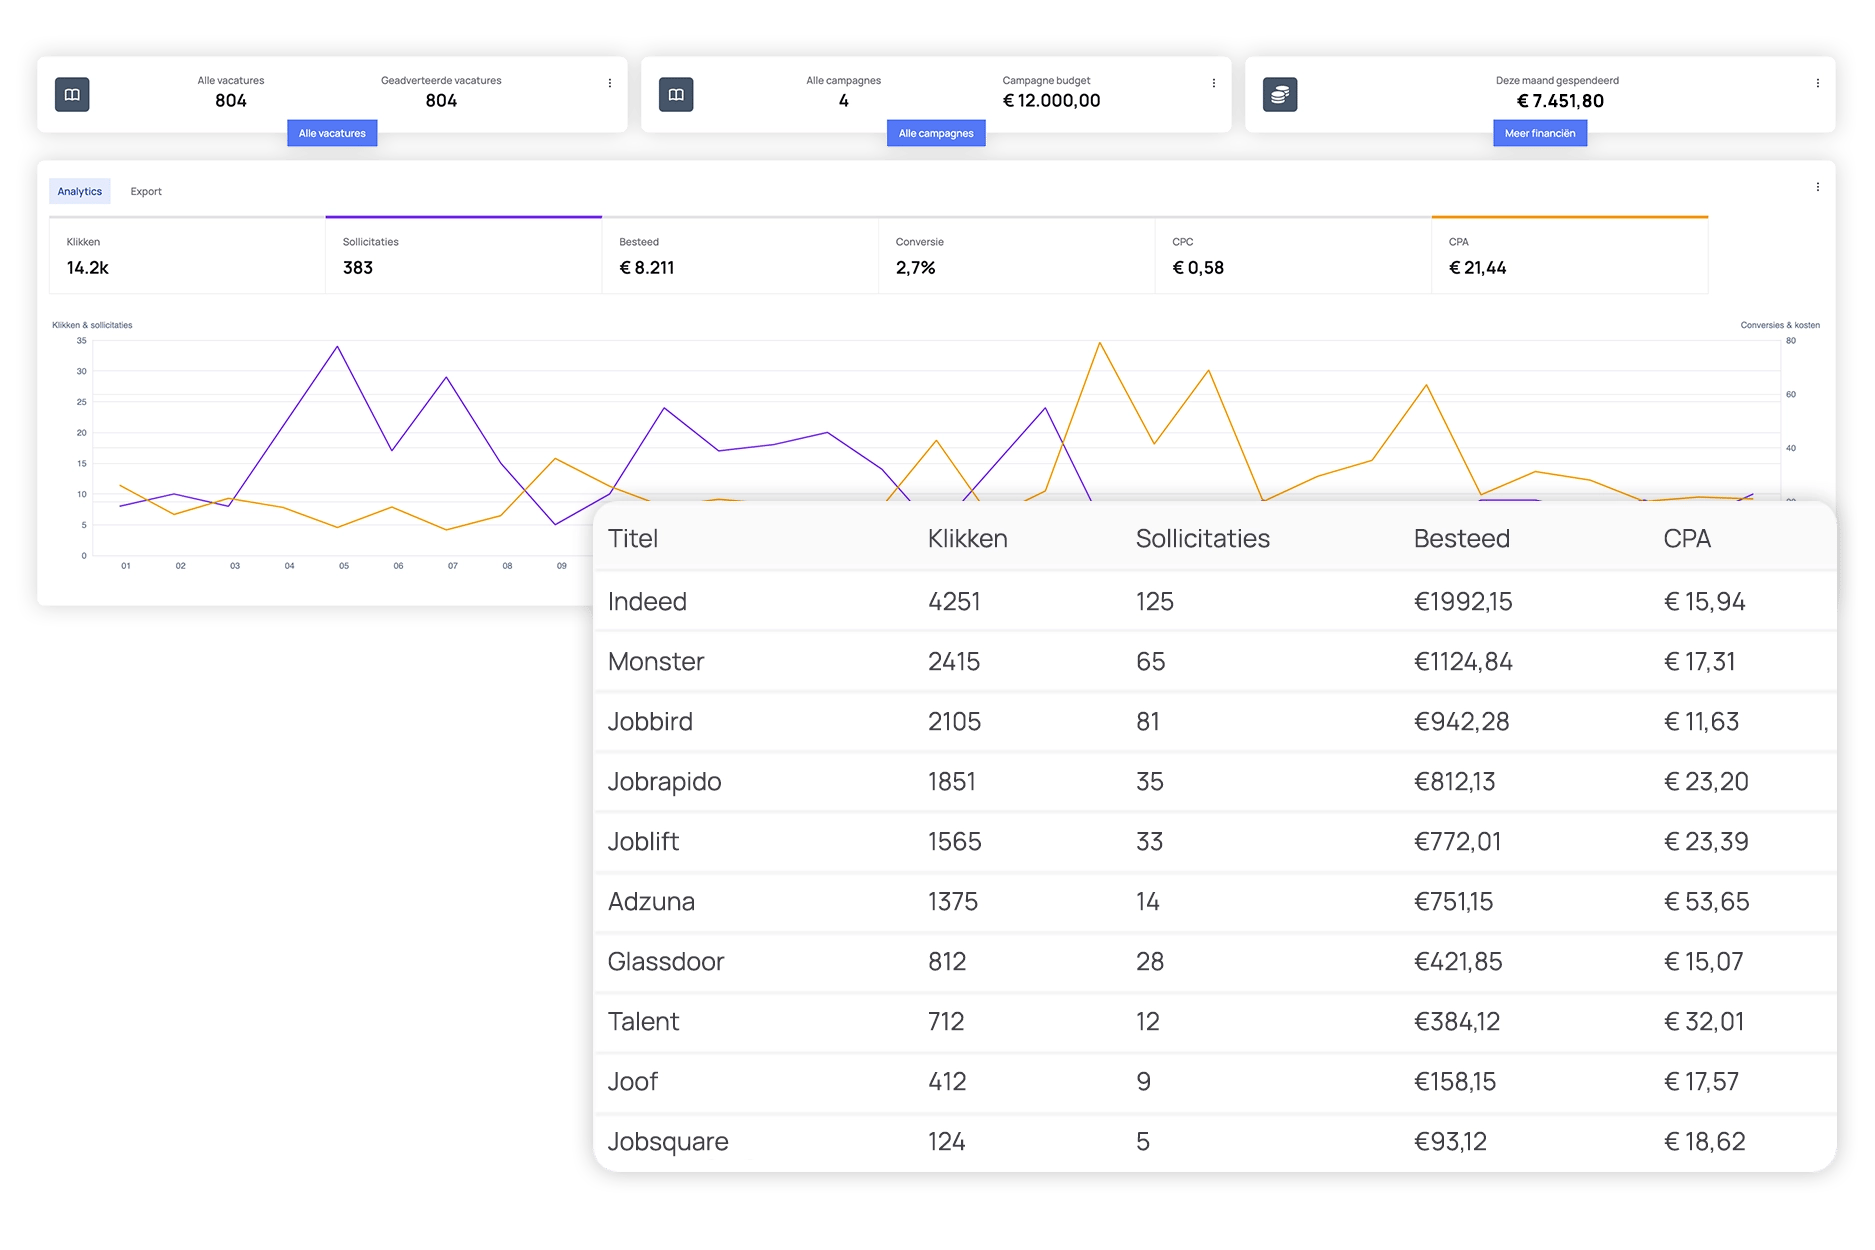The image size is (1875, 1250).
Task: Select the Klikken metric tile
Action: pyautogui.click(x=187, y=256)
